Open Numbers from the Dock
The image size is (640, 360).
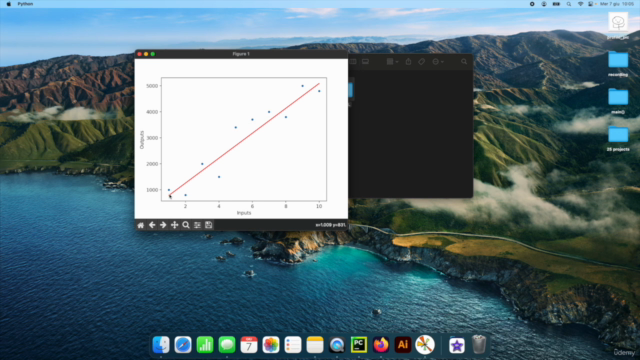pos(205,345)
